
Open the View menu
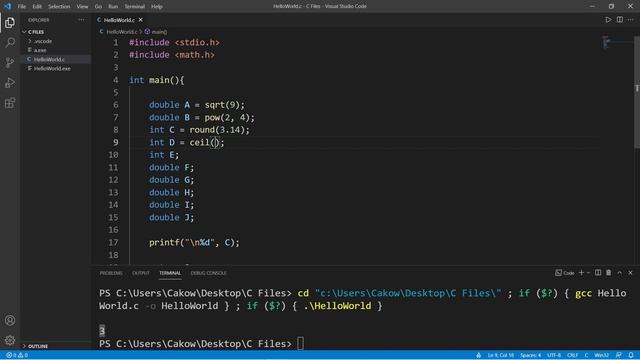82,7
